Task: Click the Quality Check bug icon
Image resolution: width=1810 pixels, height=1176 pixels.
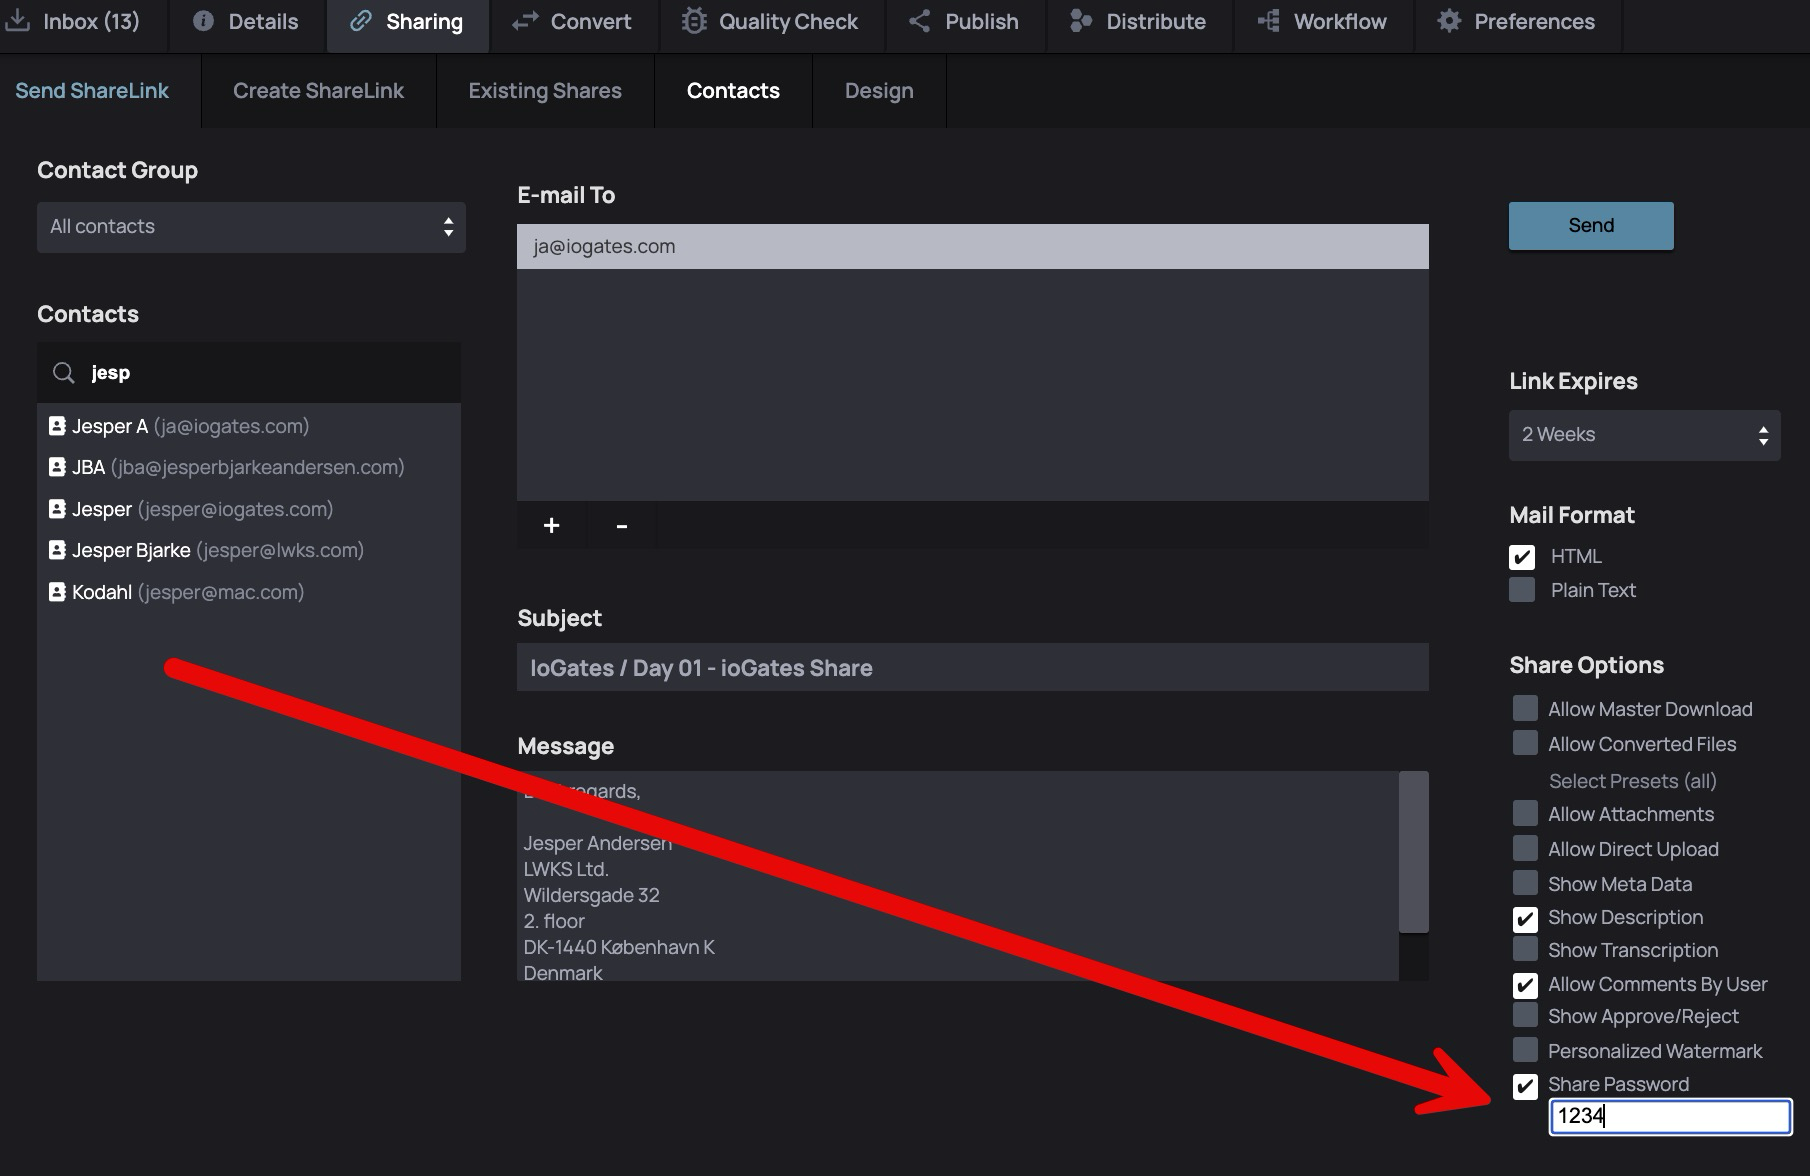Action: click(x=693, y=21)
